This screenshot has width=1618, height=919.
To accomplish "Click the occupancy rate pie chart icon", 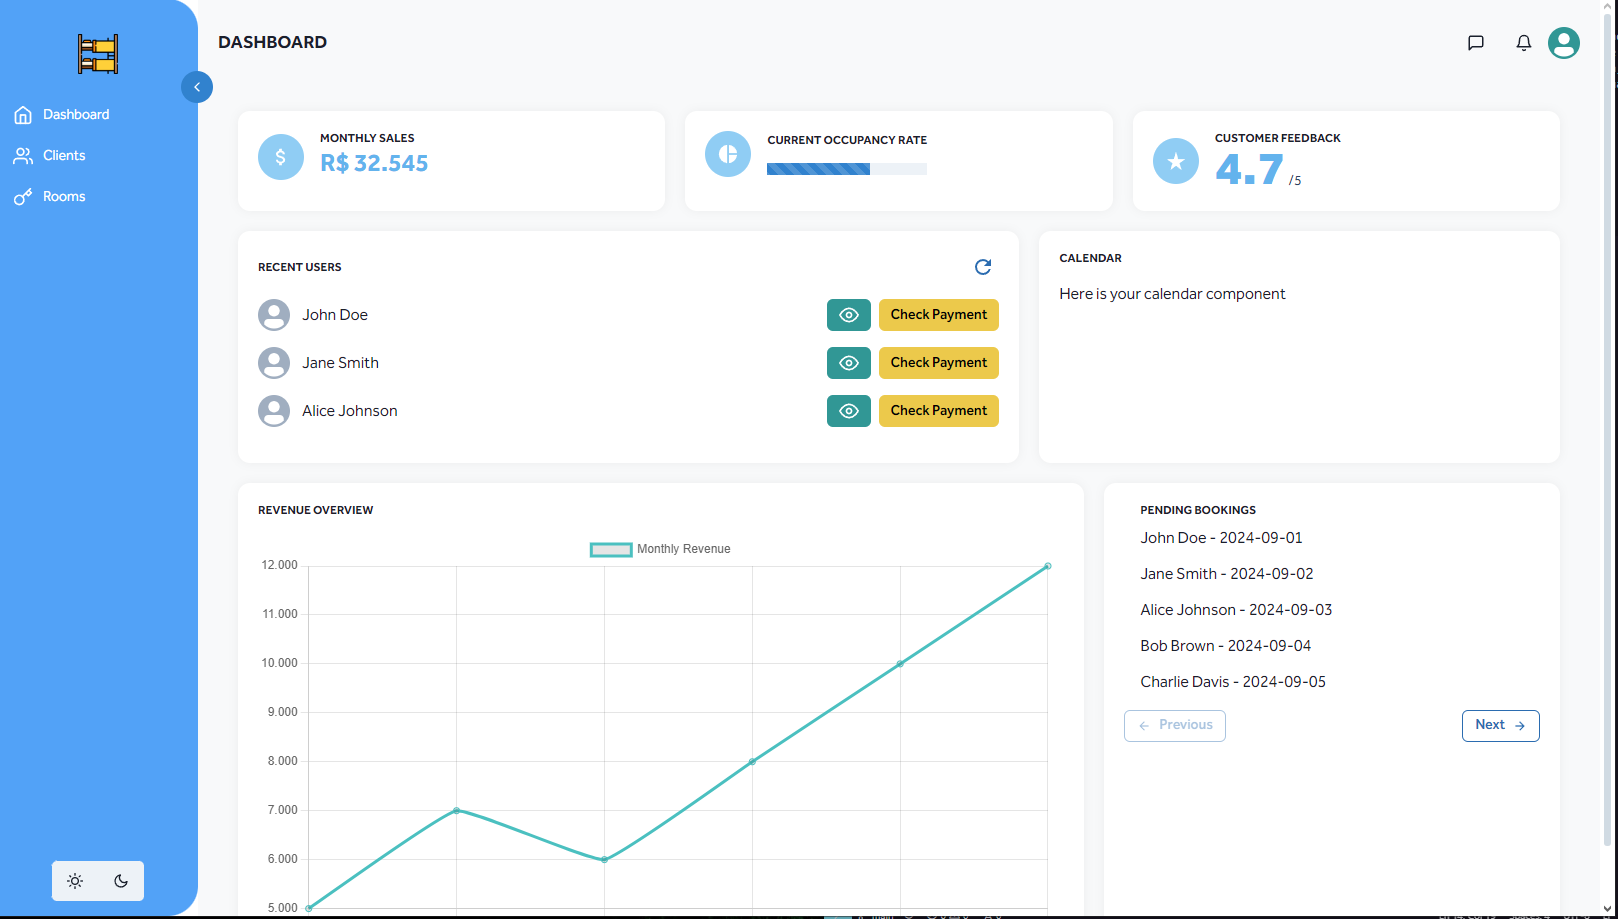I will (728, 154).
